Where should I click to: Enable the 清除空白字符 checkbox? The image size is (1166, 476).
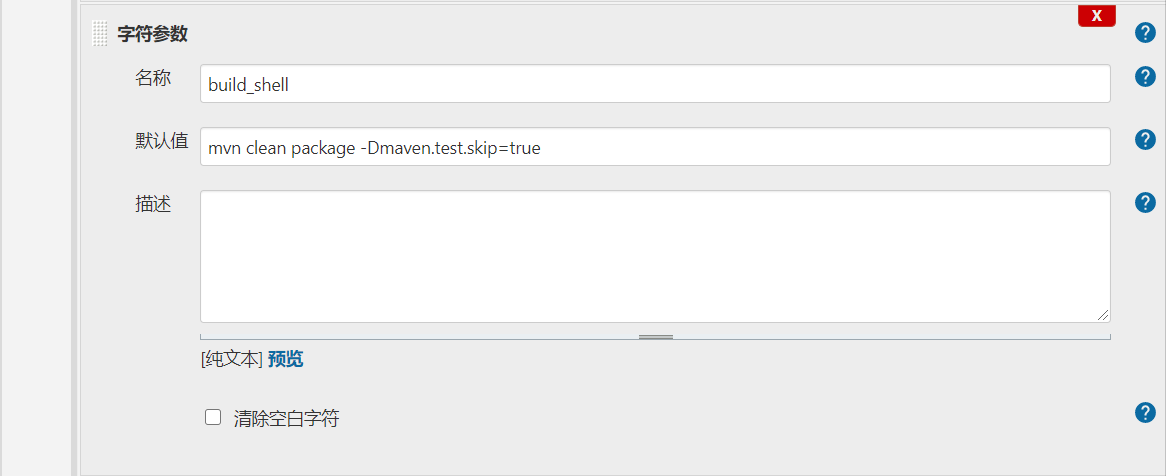(213, 416)
